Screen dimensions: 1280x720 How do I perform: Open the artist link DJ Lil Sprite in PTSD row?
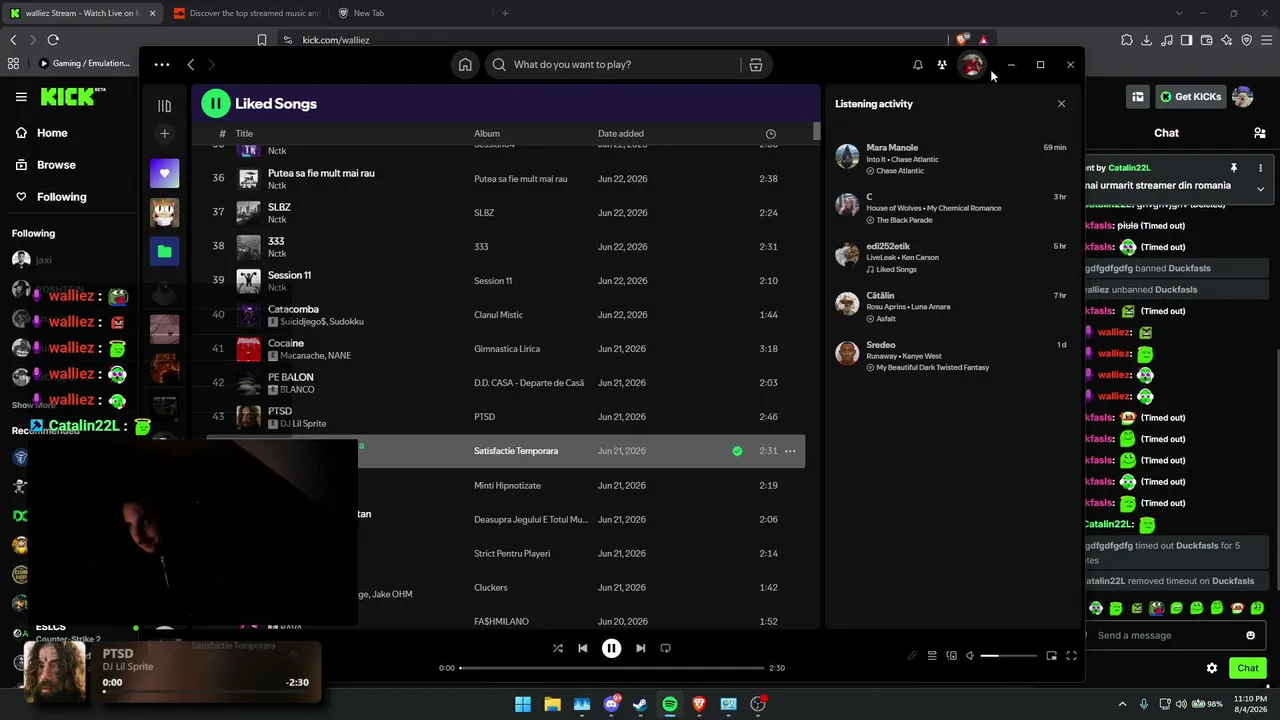[303, 424]
